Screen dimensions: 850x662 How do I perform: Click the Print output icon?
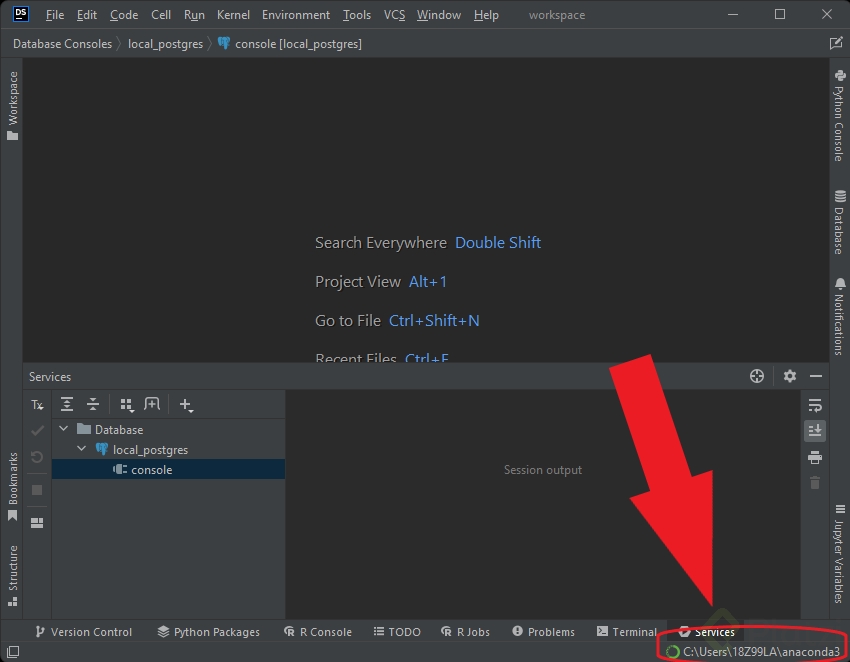tap(815, 457)
